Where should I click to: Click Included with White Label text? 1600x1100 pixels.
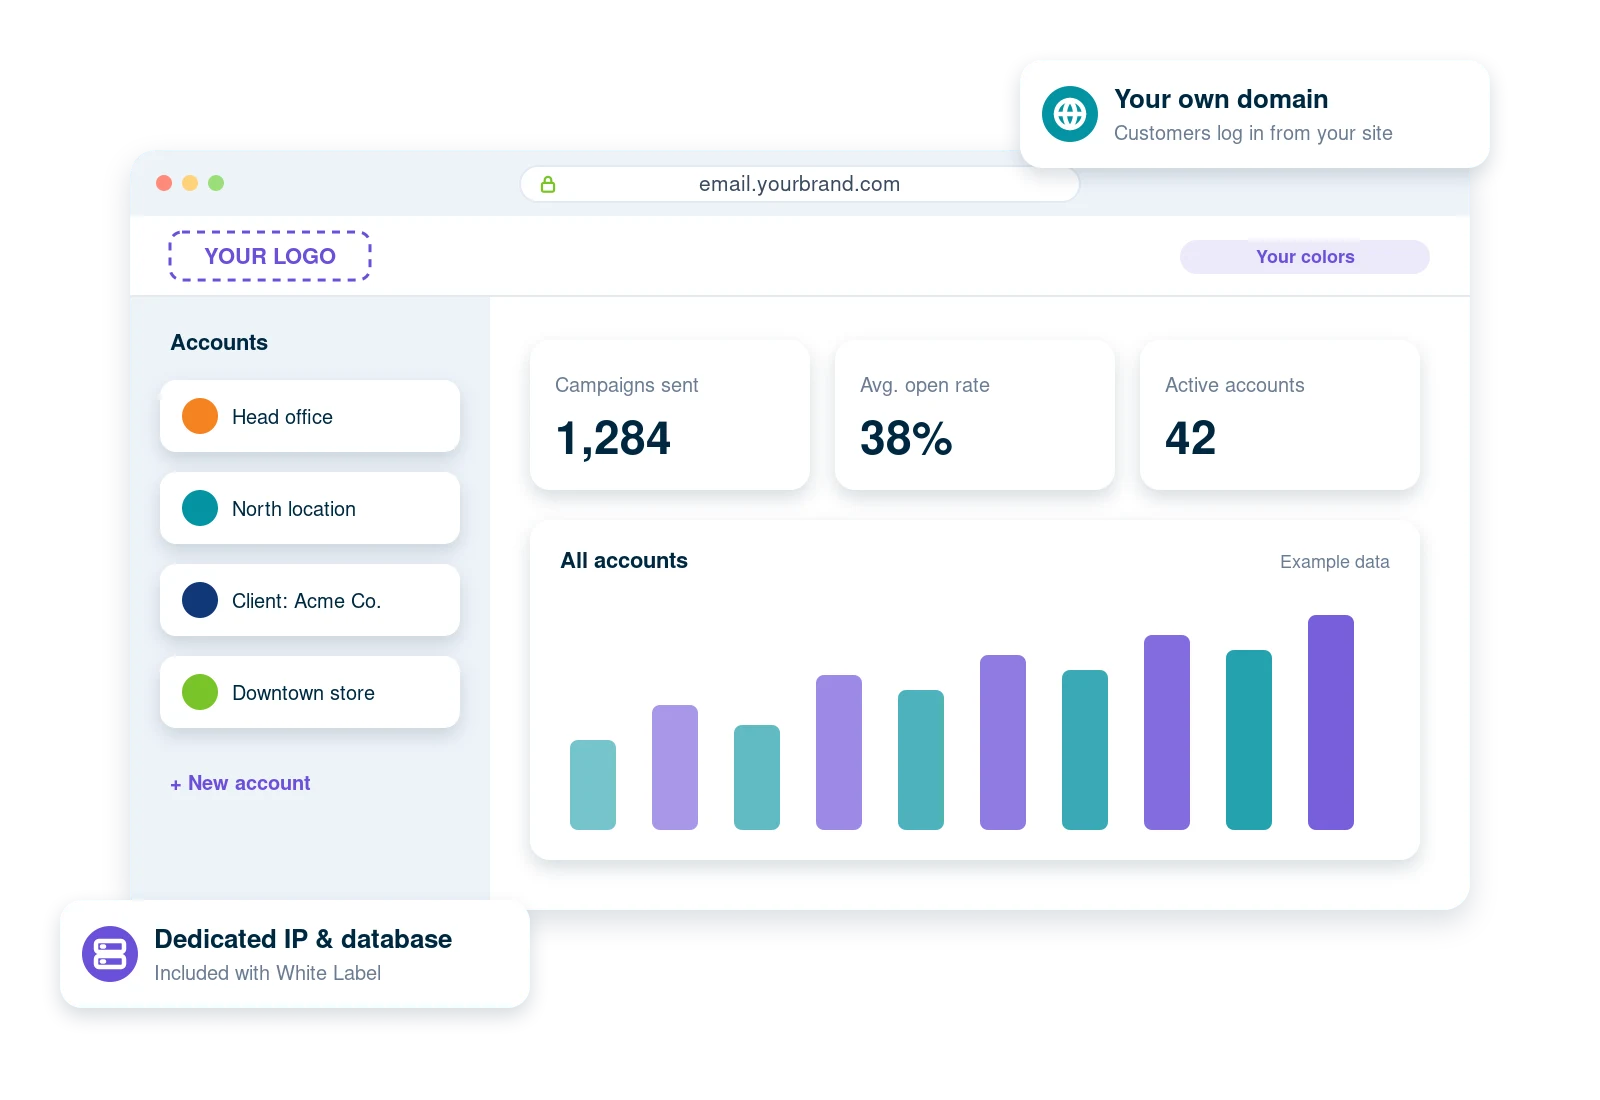267,973
